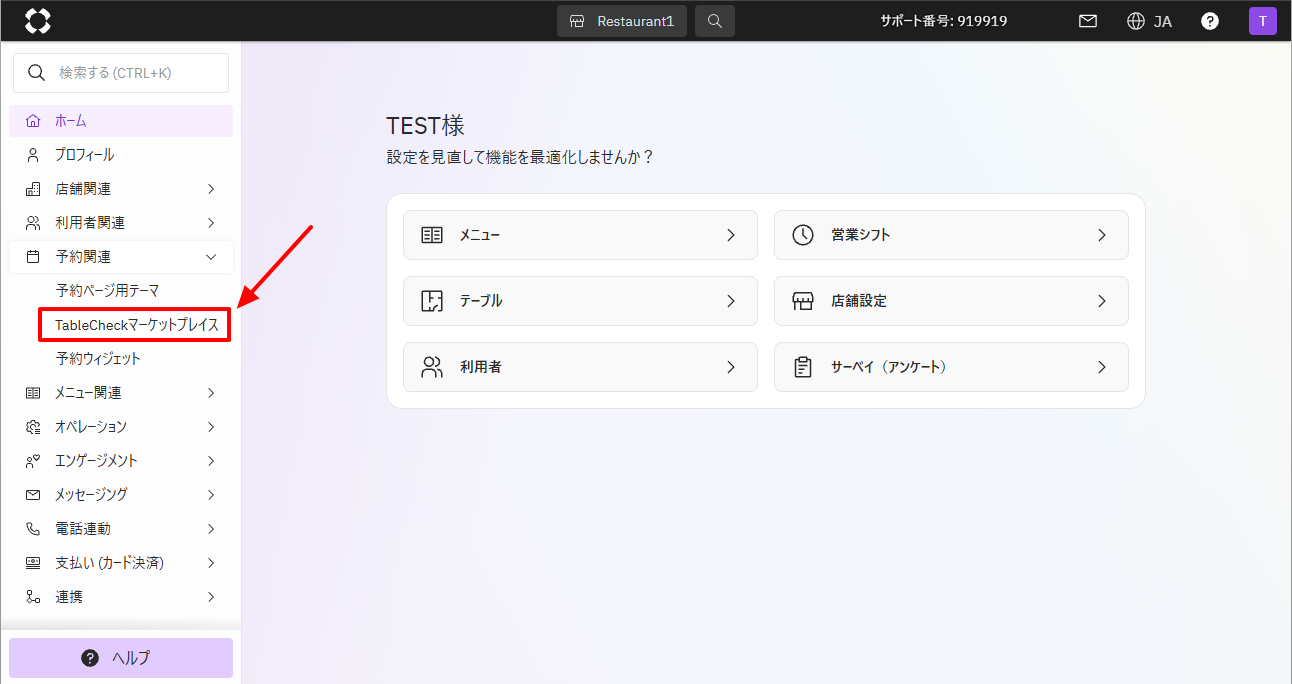Open the mail envelope icon
The height and width of the screenshot is (684, 1292).
pos(1088,21)
